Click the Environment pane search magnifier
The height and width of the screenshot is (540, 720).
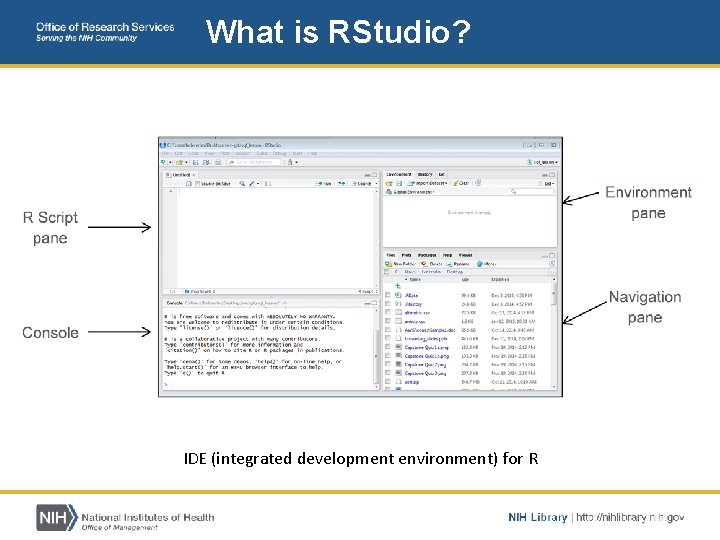pyautogui.click(x=513, y=191)
